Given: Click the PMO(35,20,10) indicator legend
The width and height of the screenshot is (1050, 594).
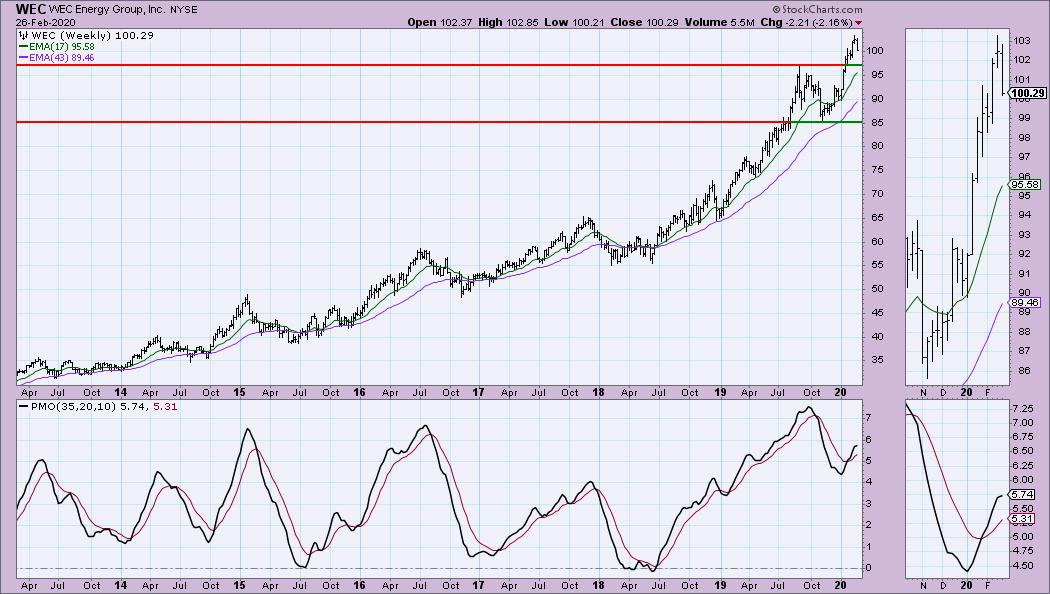Looking at the screenshot, I should (98, 406).
